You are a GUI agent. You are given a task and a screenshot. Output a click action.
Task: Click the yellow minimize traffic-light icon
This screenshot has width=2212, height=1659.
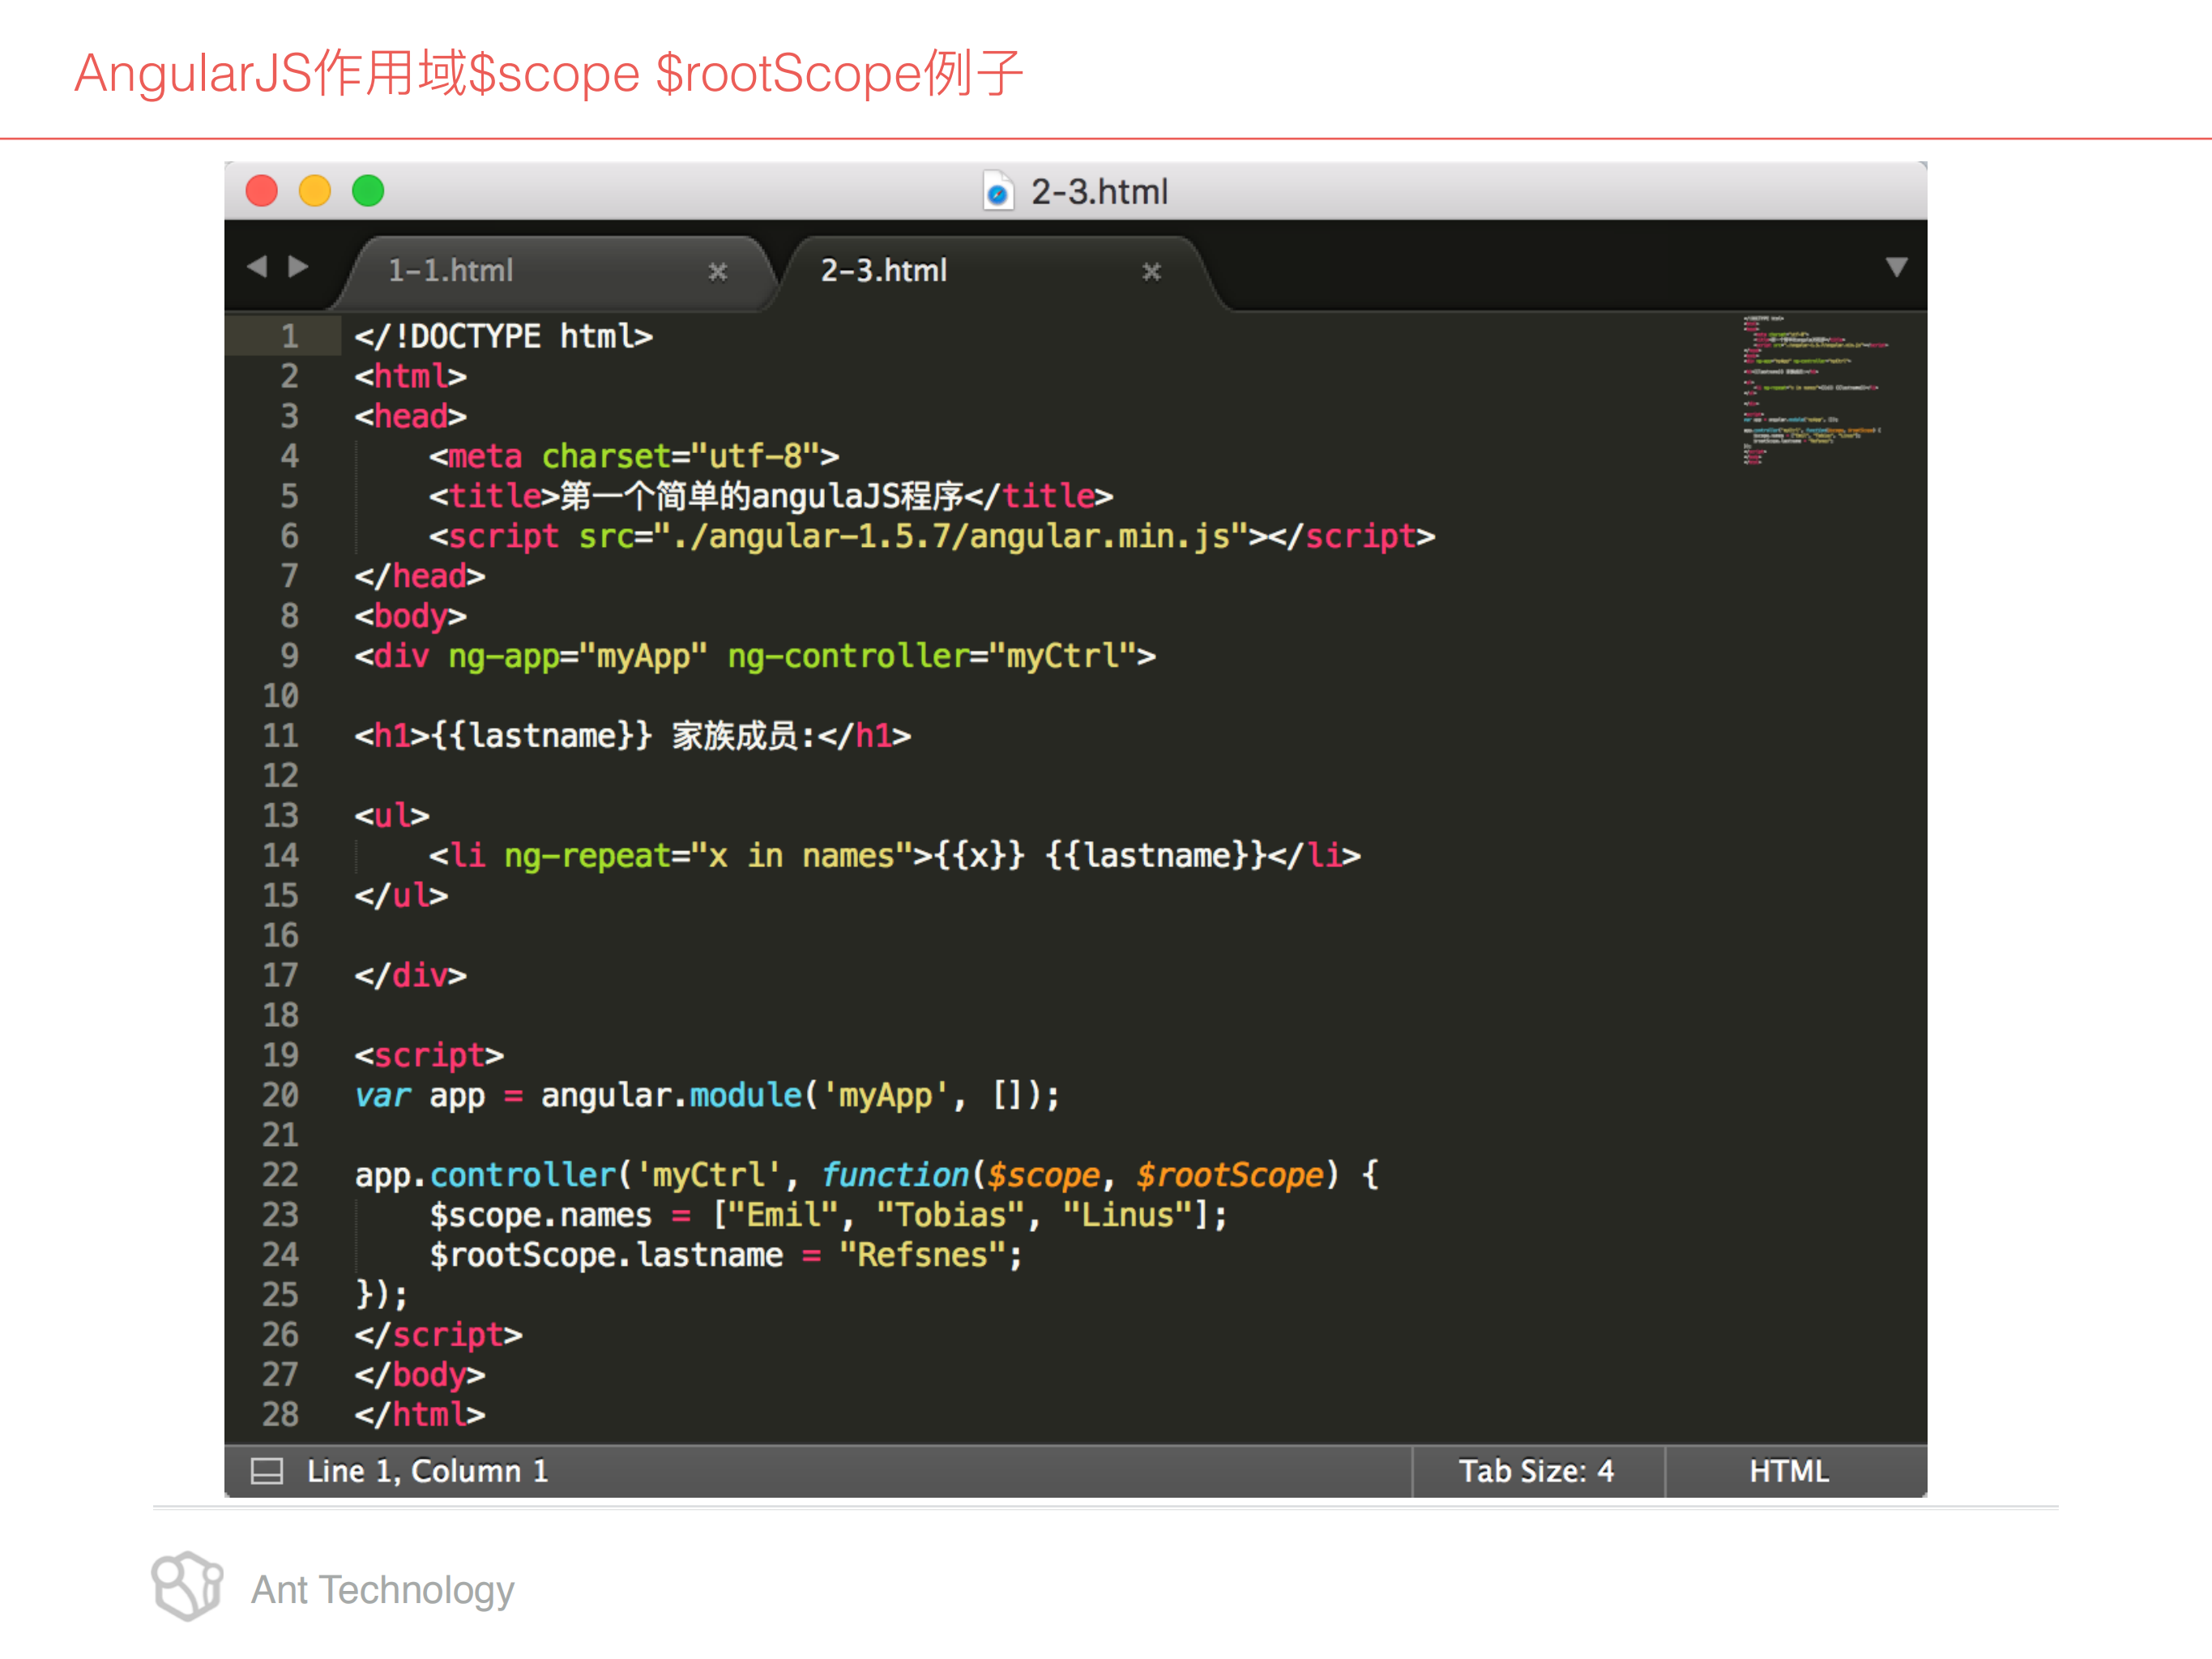(315, 190)
